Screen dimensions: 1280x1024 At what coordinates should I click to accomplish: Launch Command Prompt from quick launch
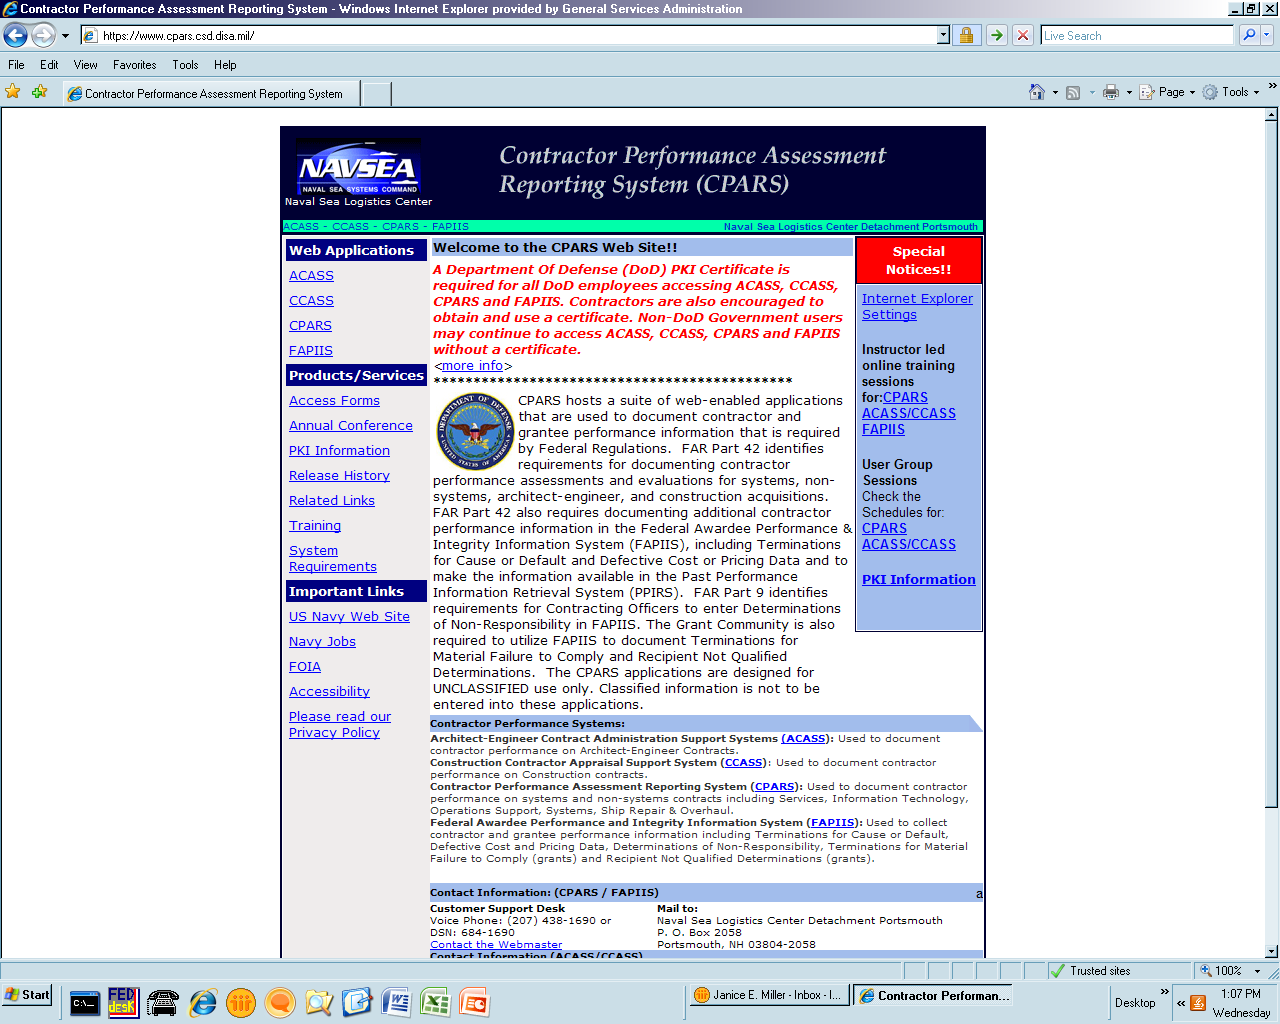(85, 1002)
